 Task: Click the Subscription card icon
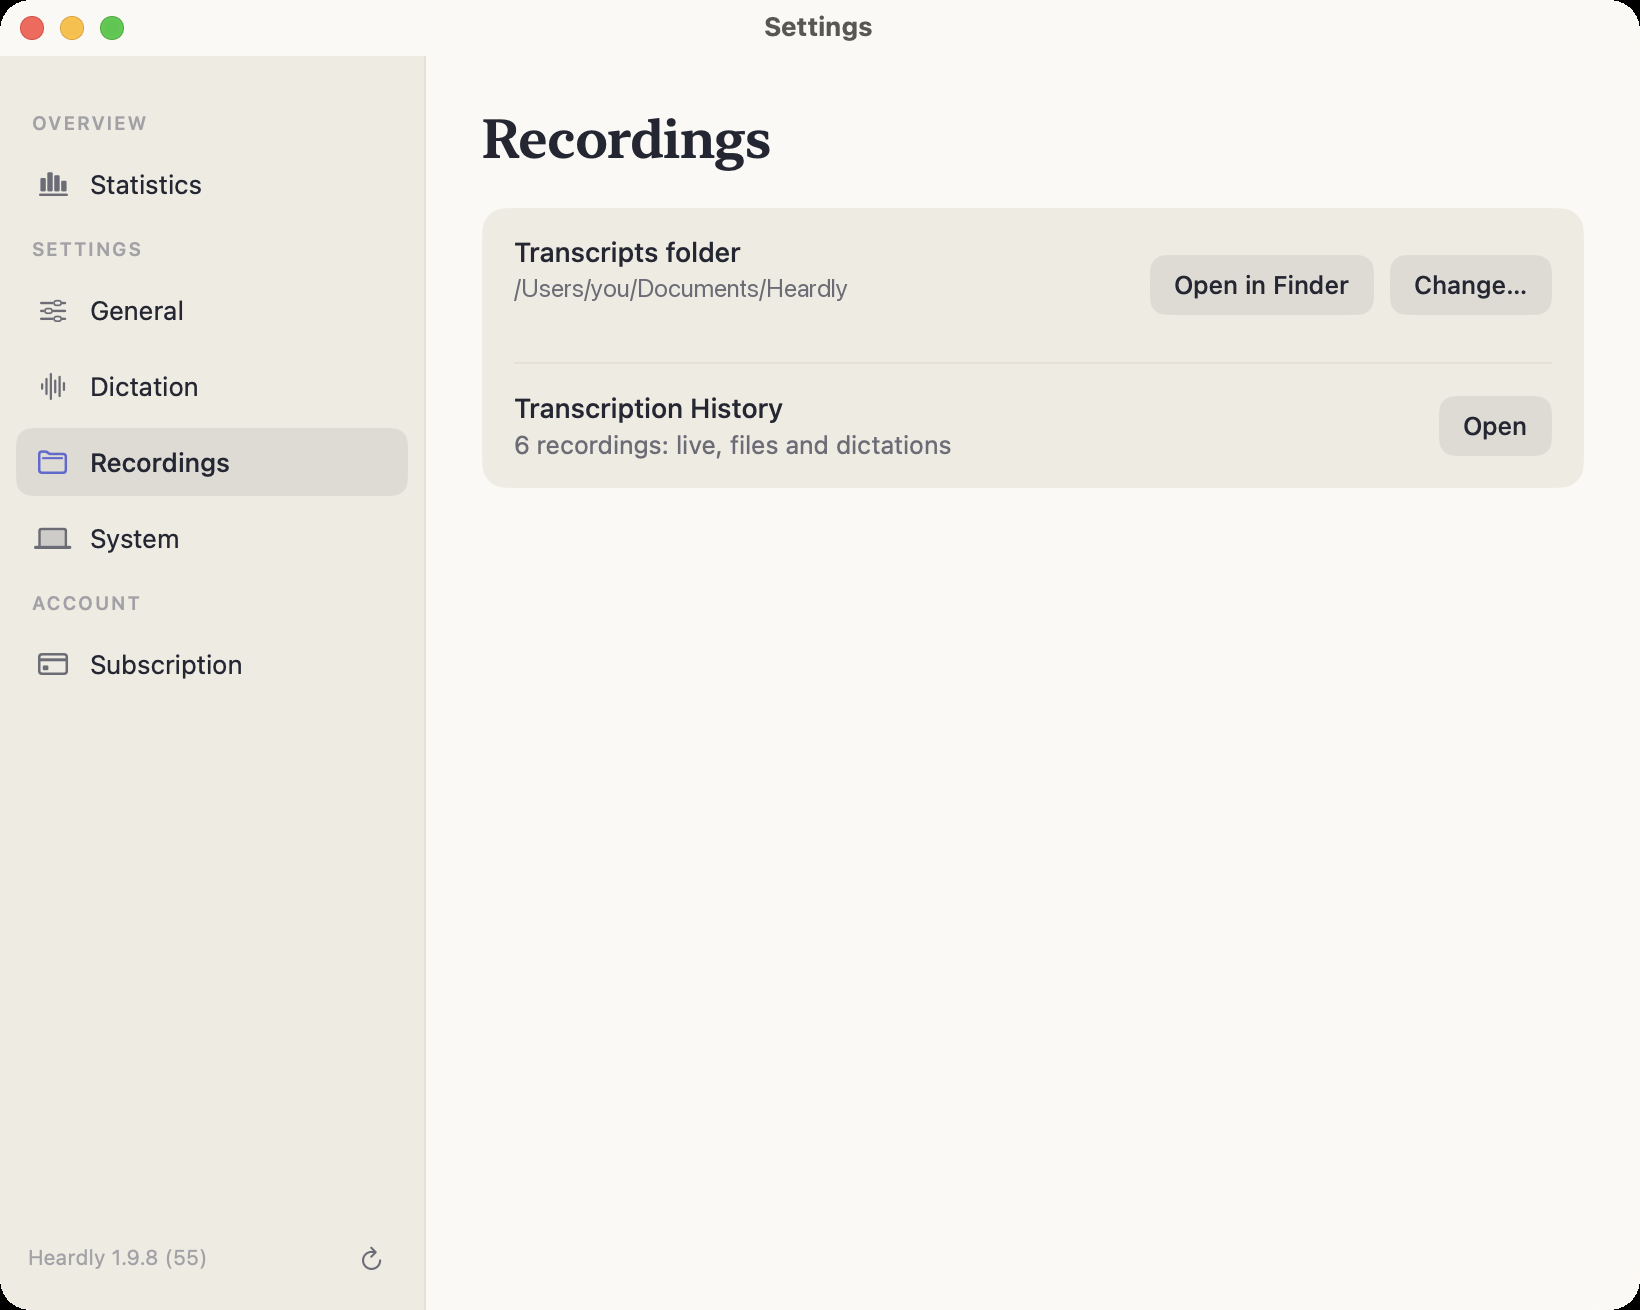(53, 664)
